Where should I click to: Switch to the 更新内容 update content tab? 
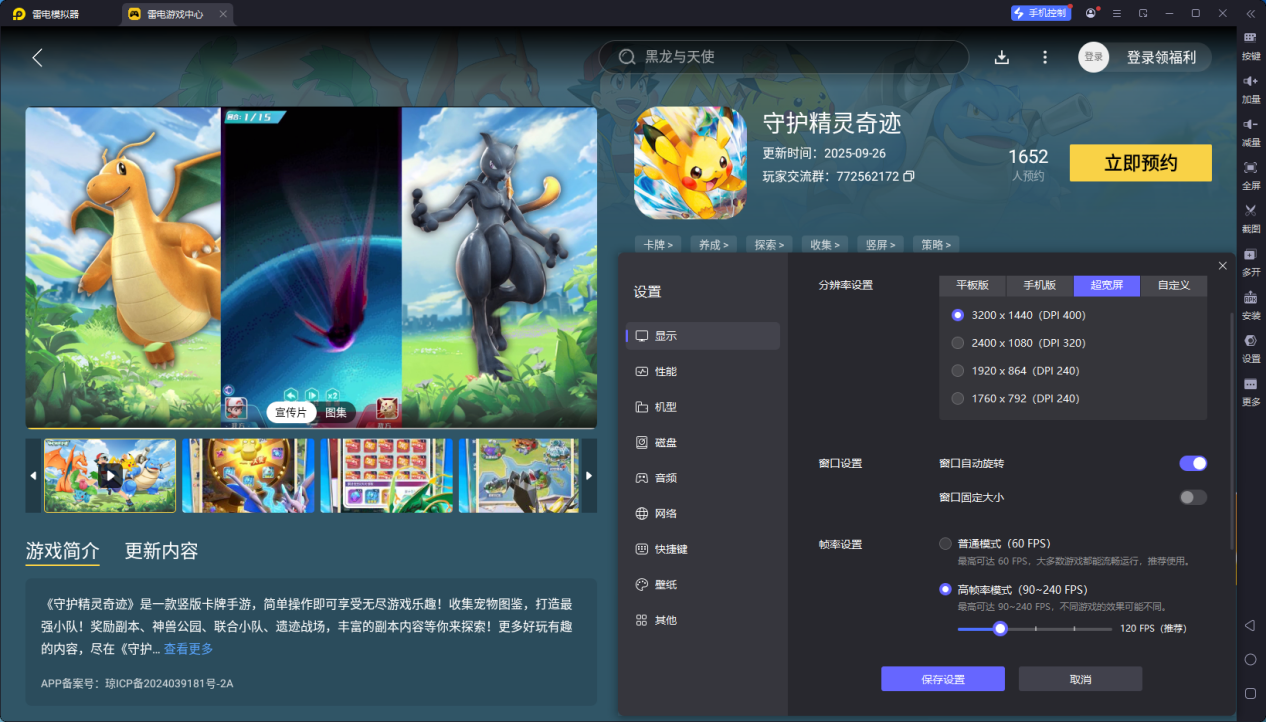pyautogui.click(x=160, y=551)
